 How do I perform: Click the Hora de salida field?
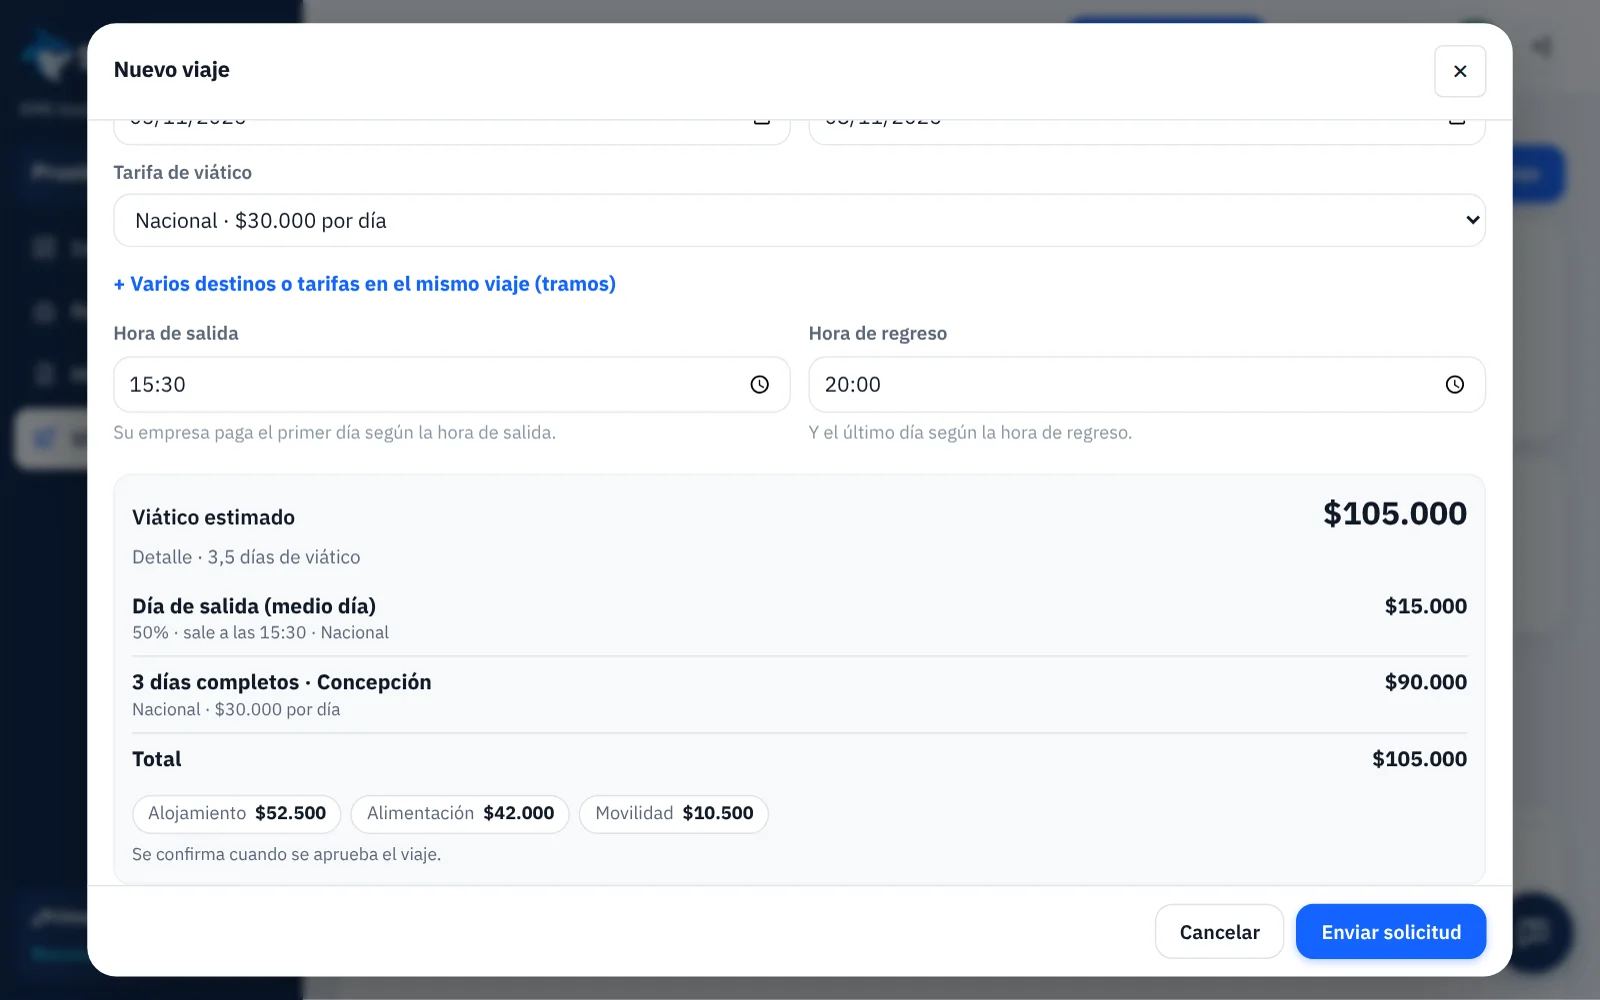pyautogui.click(x=451, y=385)
